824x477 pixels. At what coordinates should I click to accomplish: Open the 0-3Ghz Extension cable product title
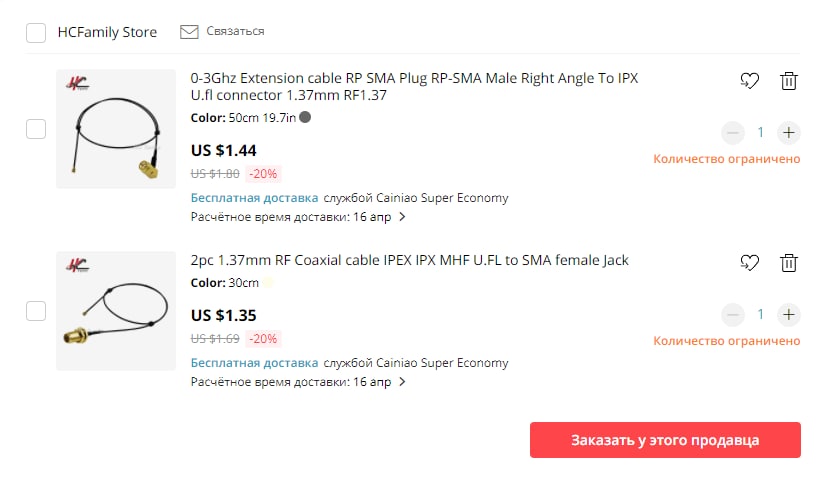click(x=414, y=87)
